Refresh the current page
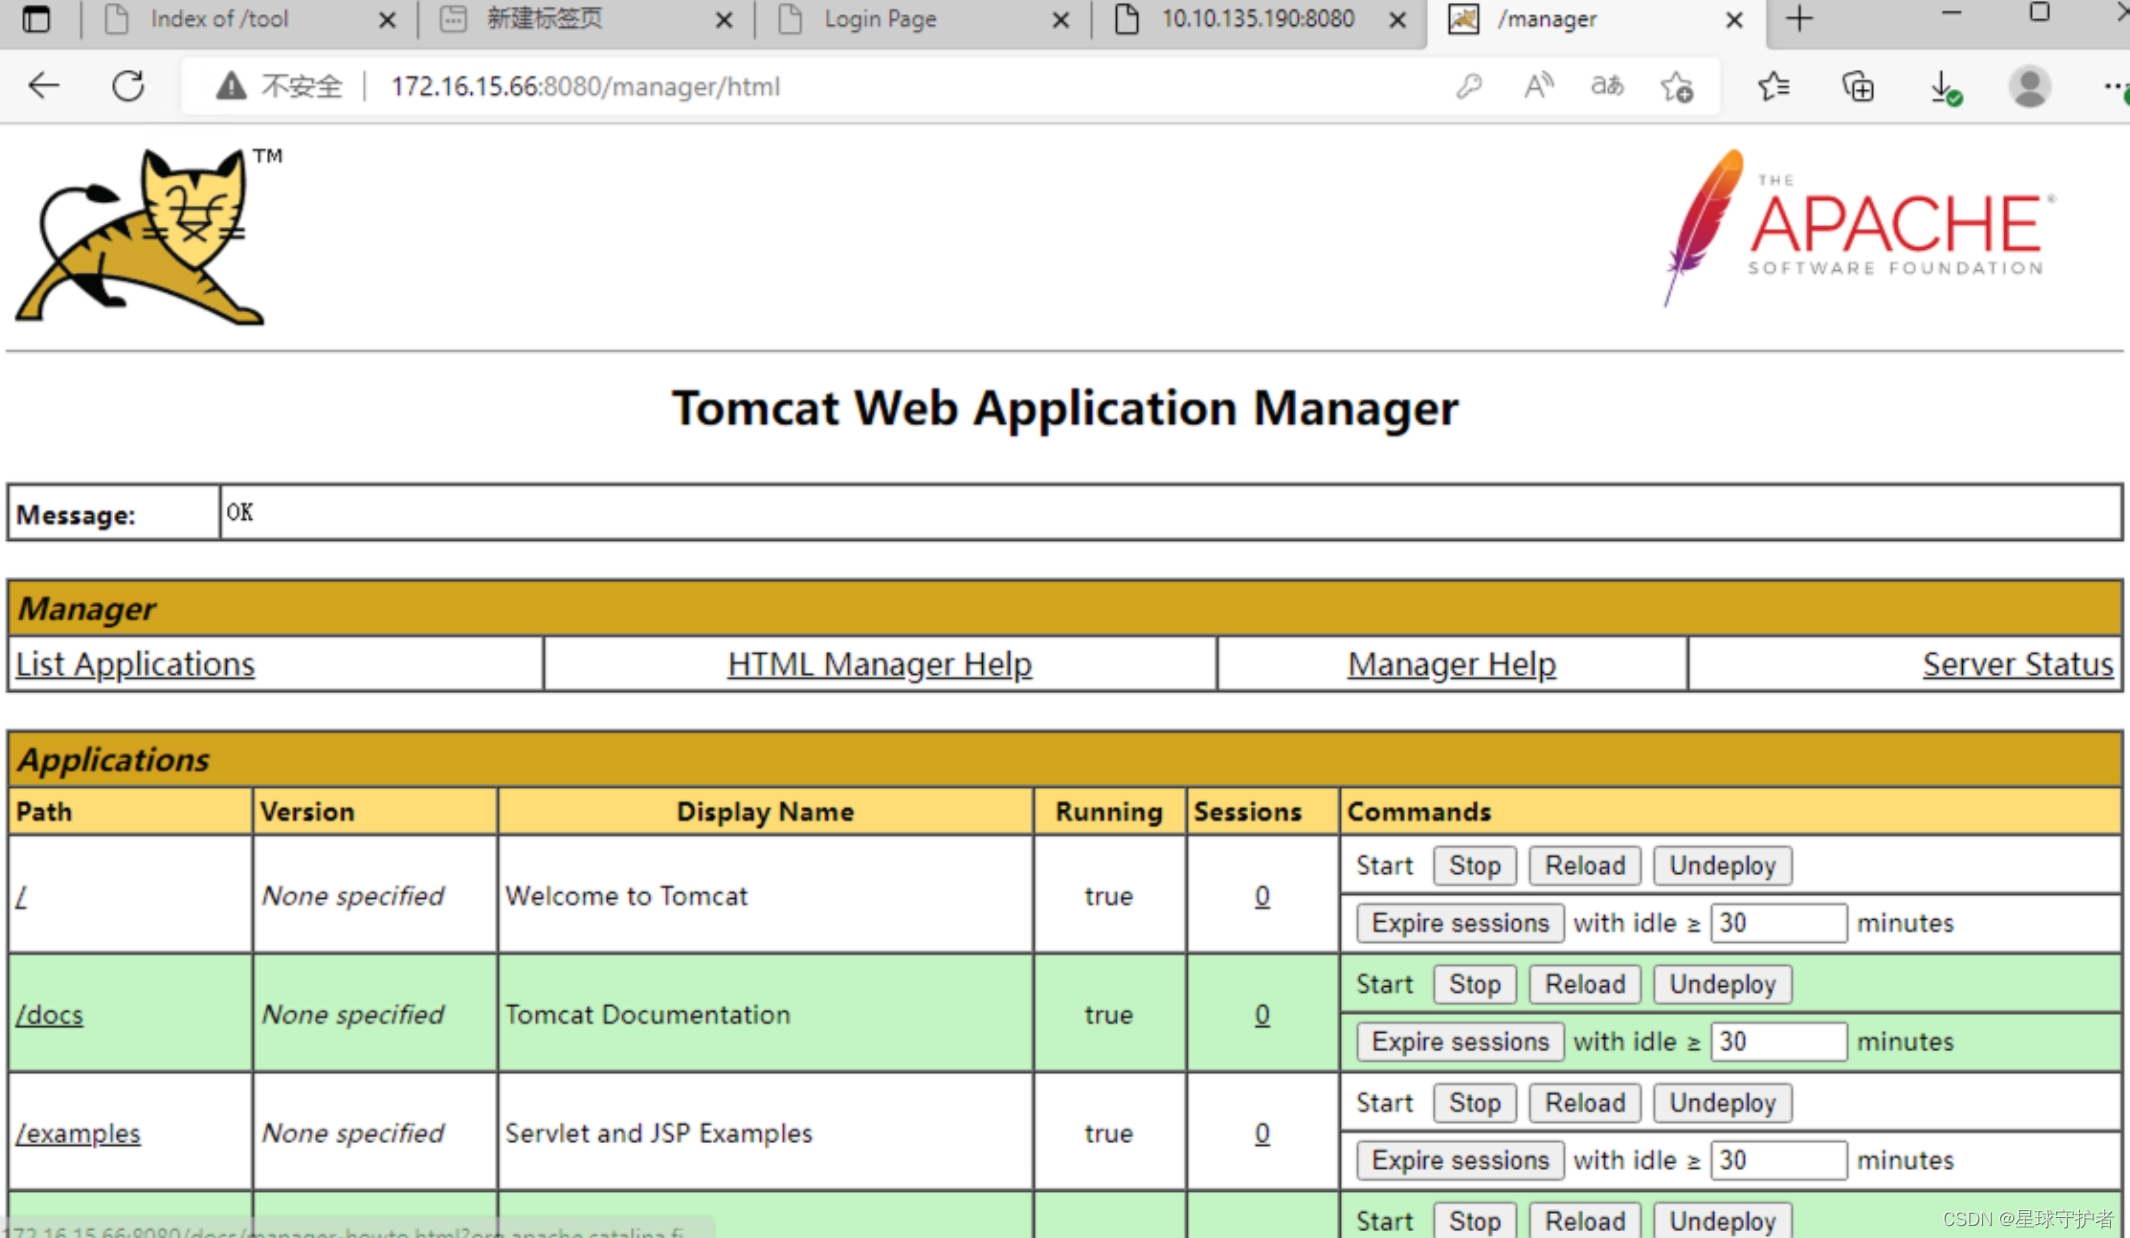Viewport: 2130px width, 1238px height. [x=128, y=86]
